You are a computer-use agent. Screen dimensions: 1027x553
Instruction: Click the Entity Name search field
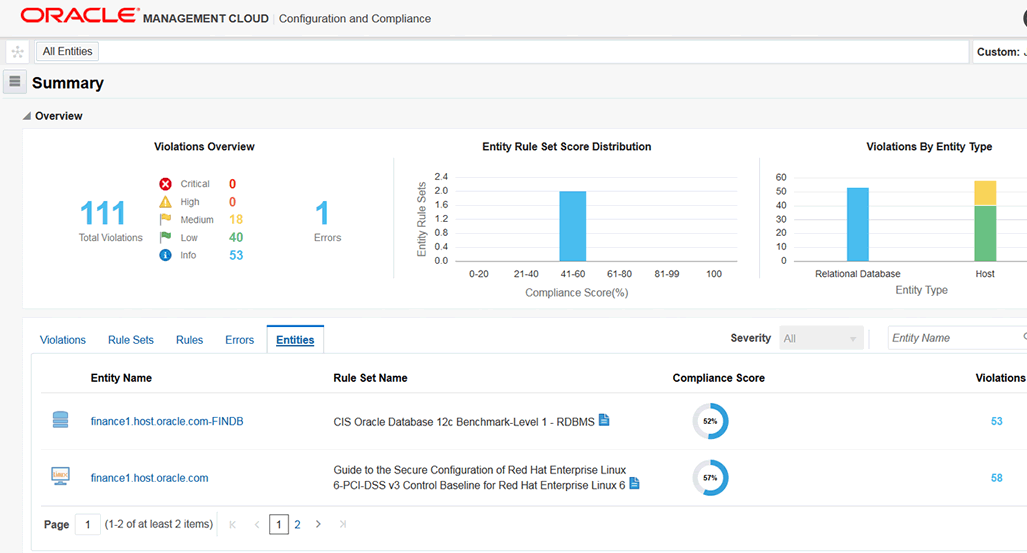(x=957, y=338)
